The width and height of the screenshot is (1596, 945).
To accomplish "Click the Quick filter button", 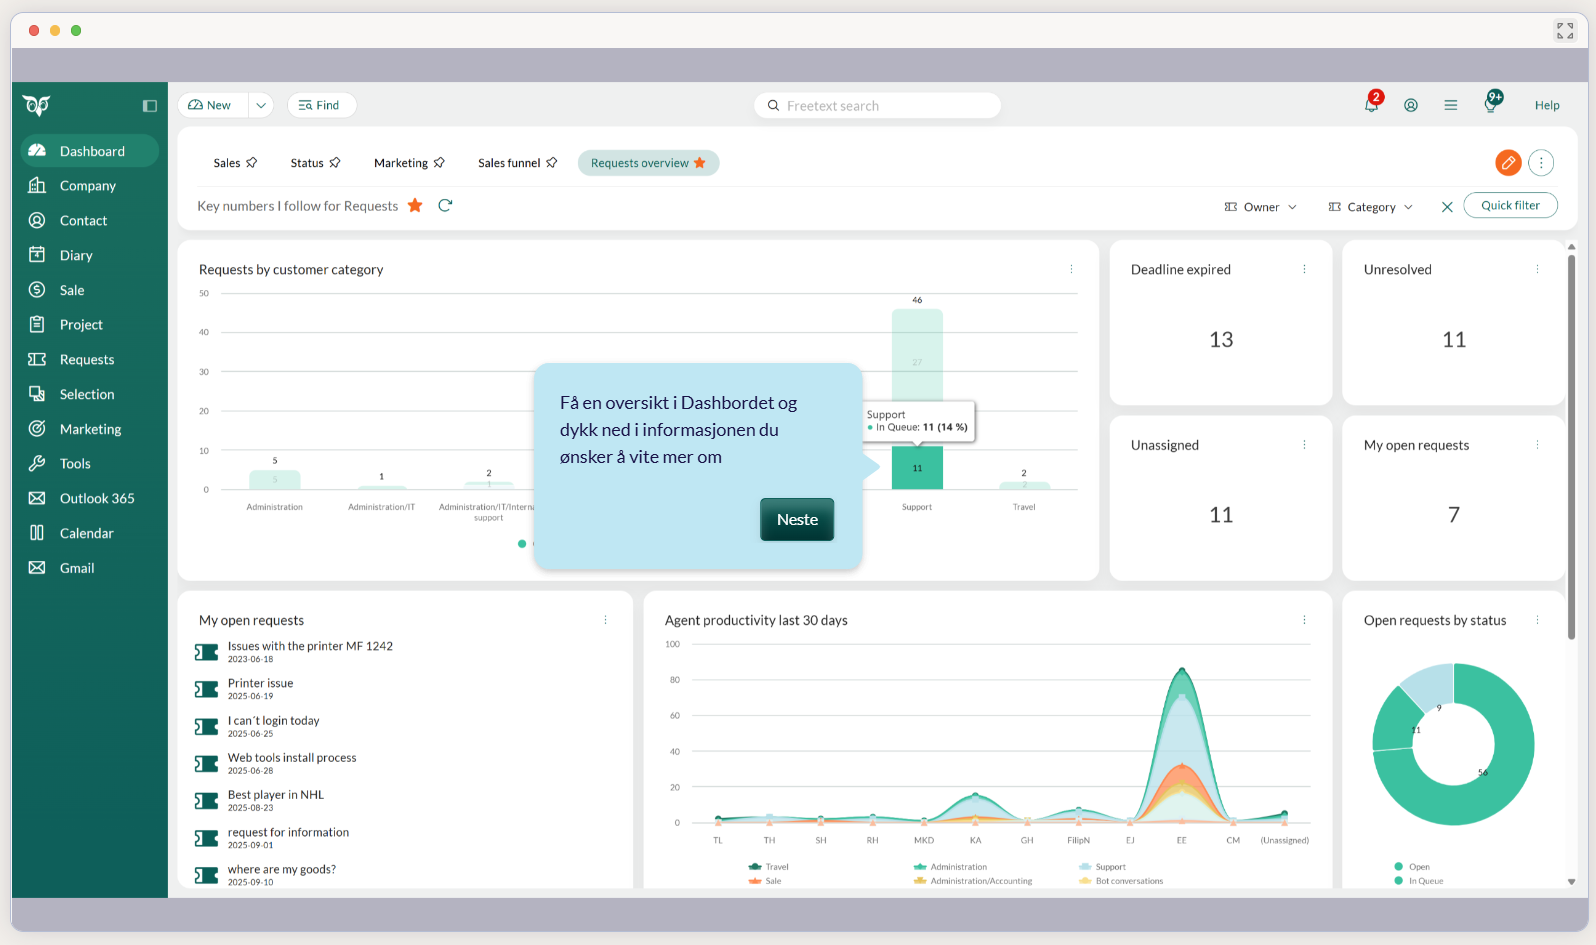I will tap(1510, 205).
